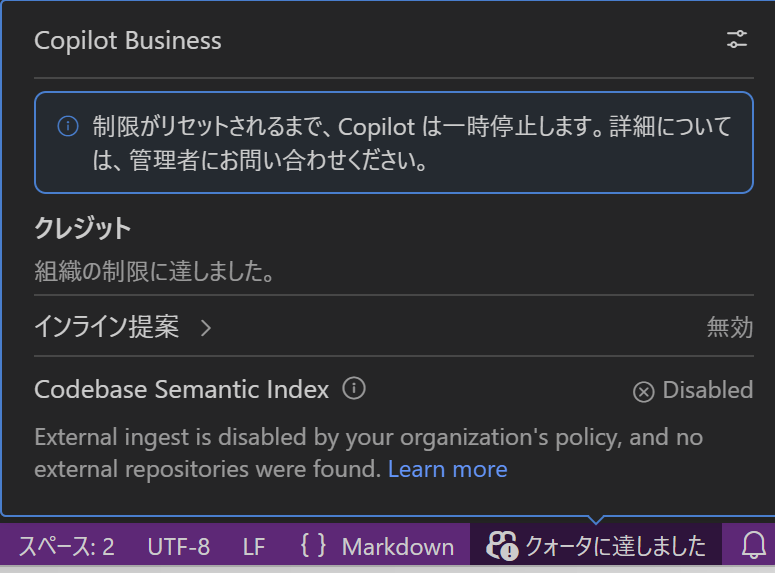Click the 無効 status of inline suggestions
The image size is (775, 573).
(x=730, y=327)
